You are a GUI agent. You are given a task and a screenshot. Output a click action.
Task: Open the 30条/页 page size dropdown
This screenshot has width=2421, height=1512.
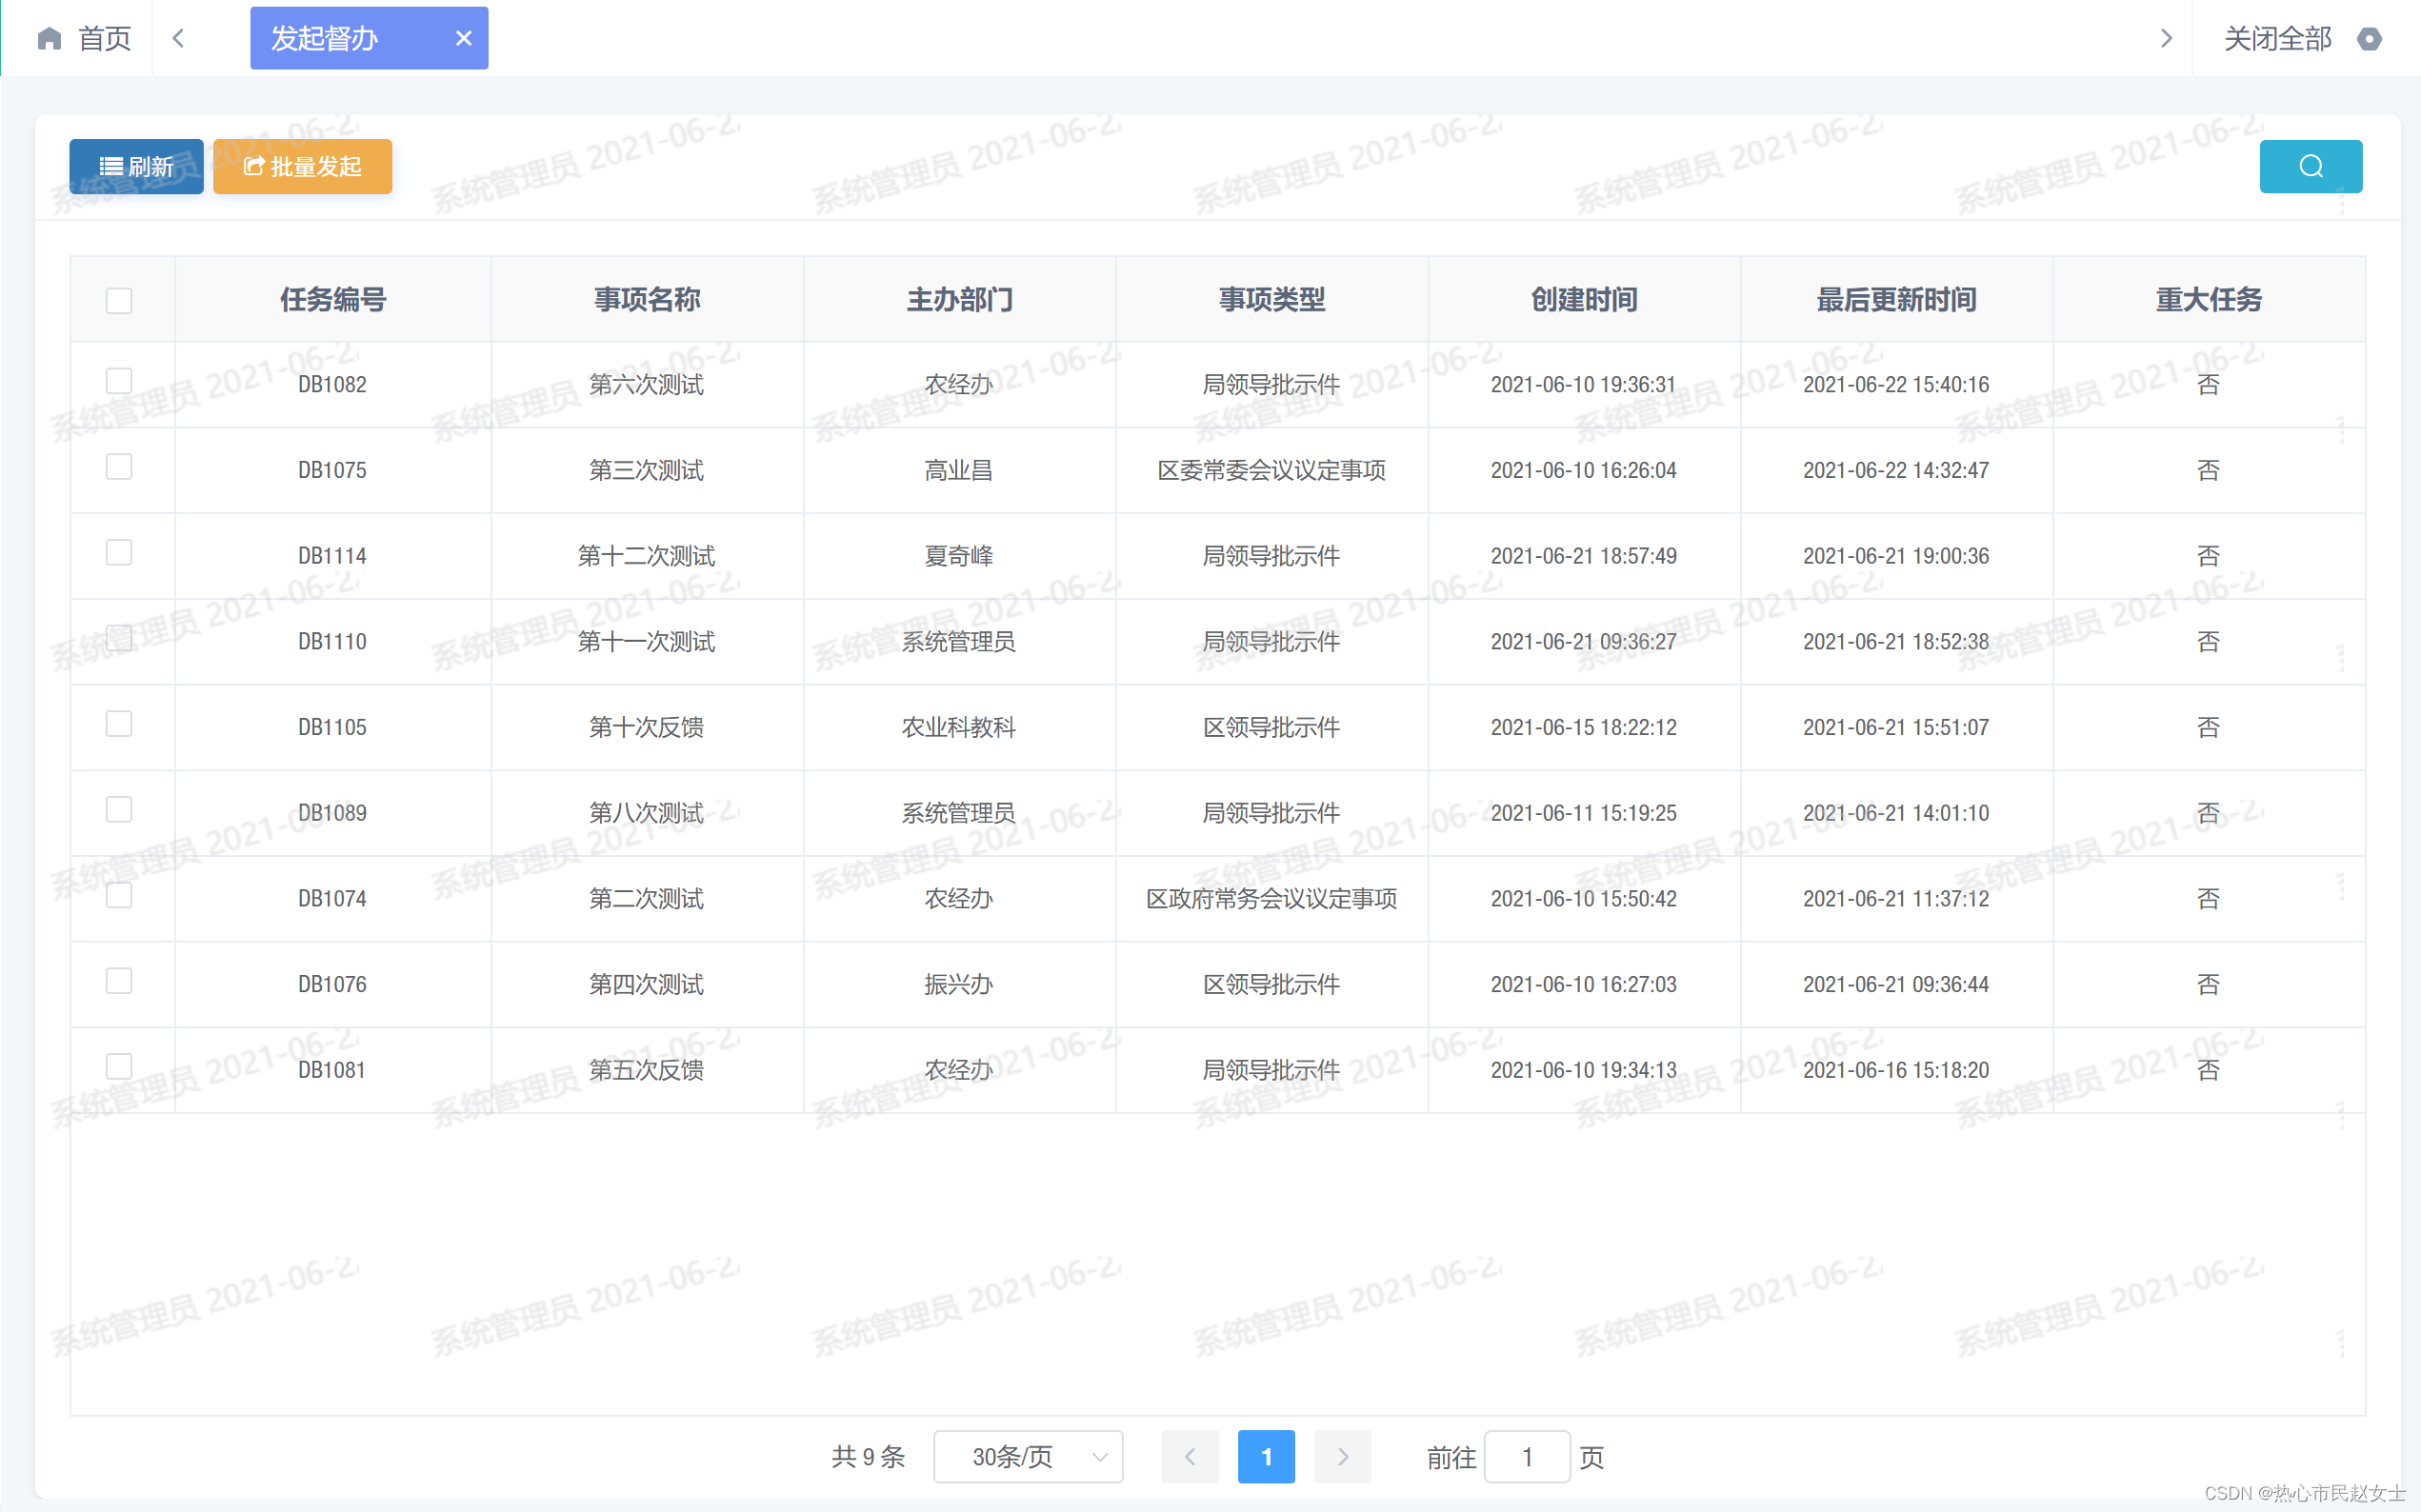pyautogui.click(x=1027, y=1456)
